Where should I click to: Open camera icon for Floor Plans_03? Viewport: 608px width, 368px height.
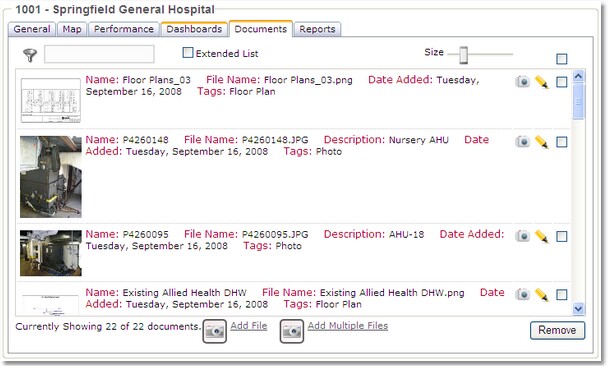522,81
